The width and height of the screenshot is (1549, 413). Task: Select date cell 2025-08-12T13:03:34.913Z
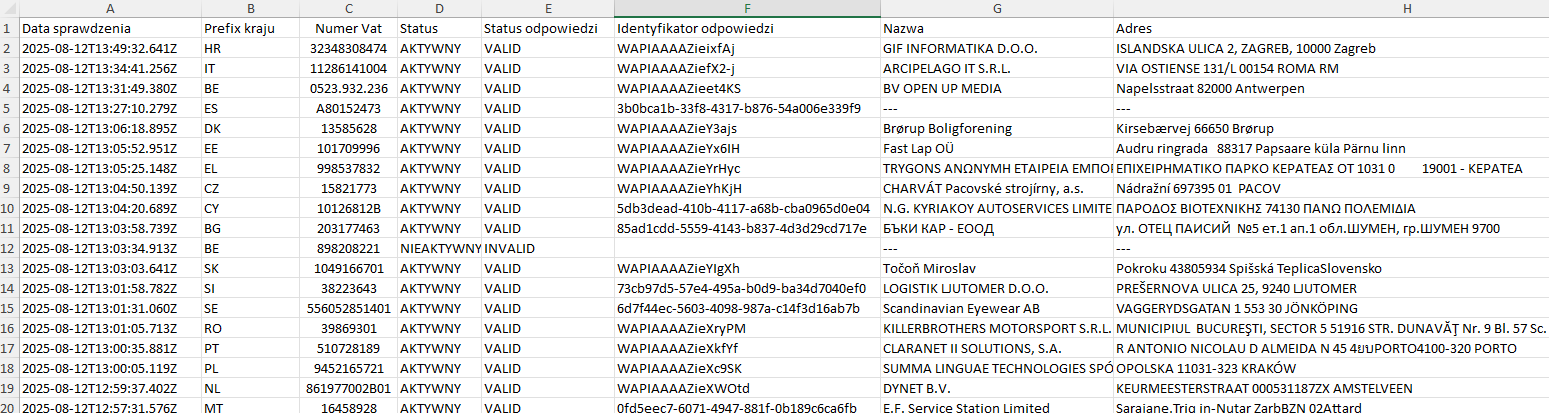[x=109, y=248]
